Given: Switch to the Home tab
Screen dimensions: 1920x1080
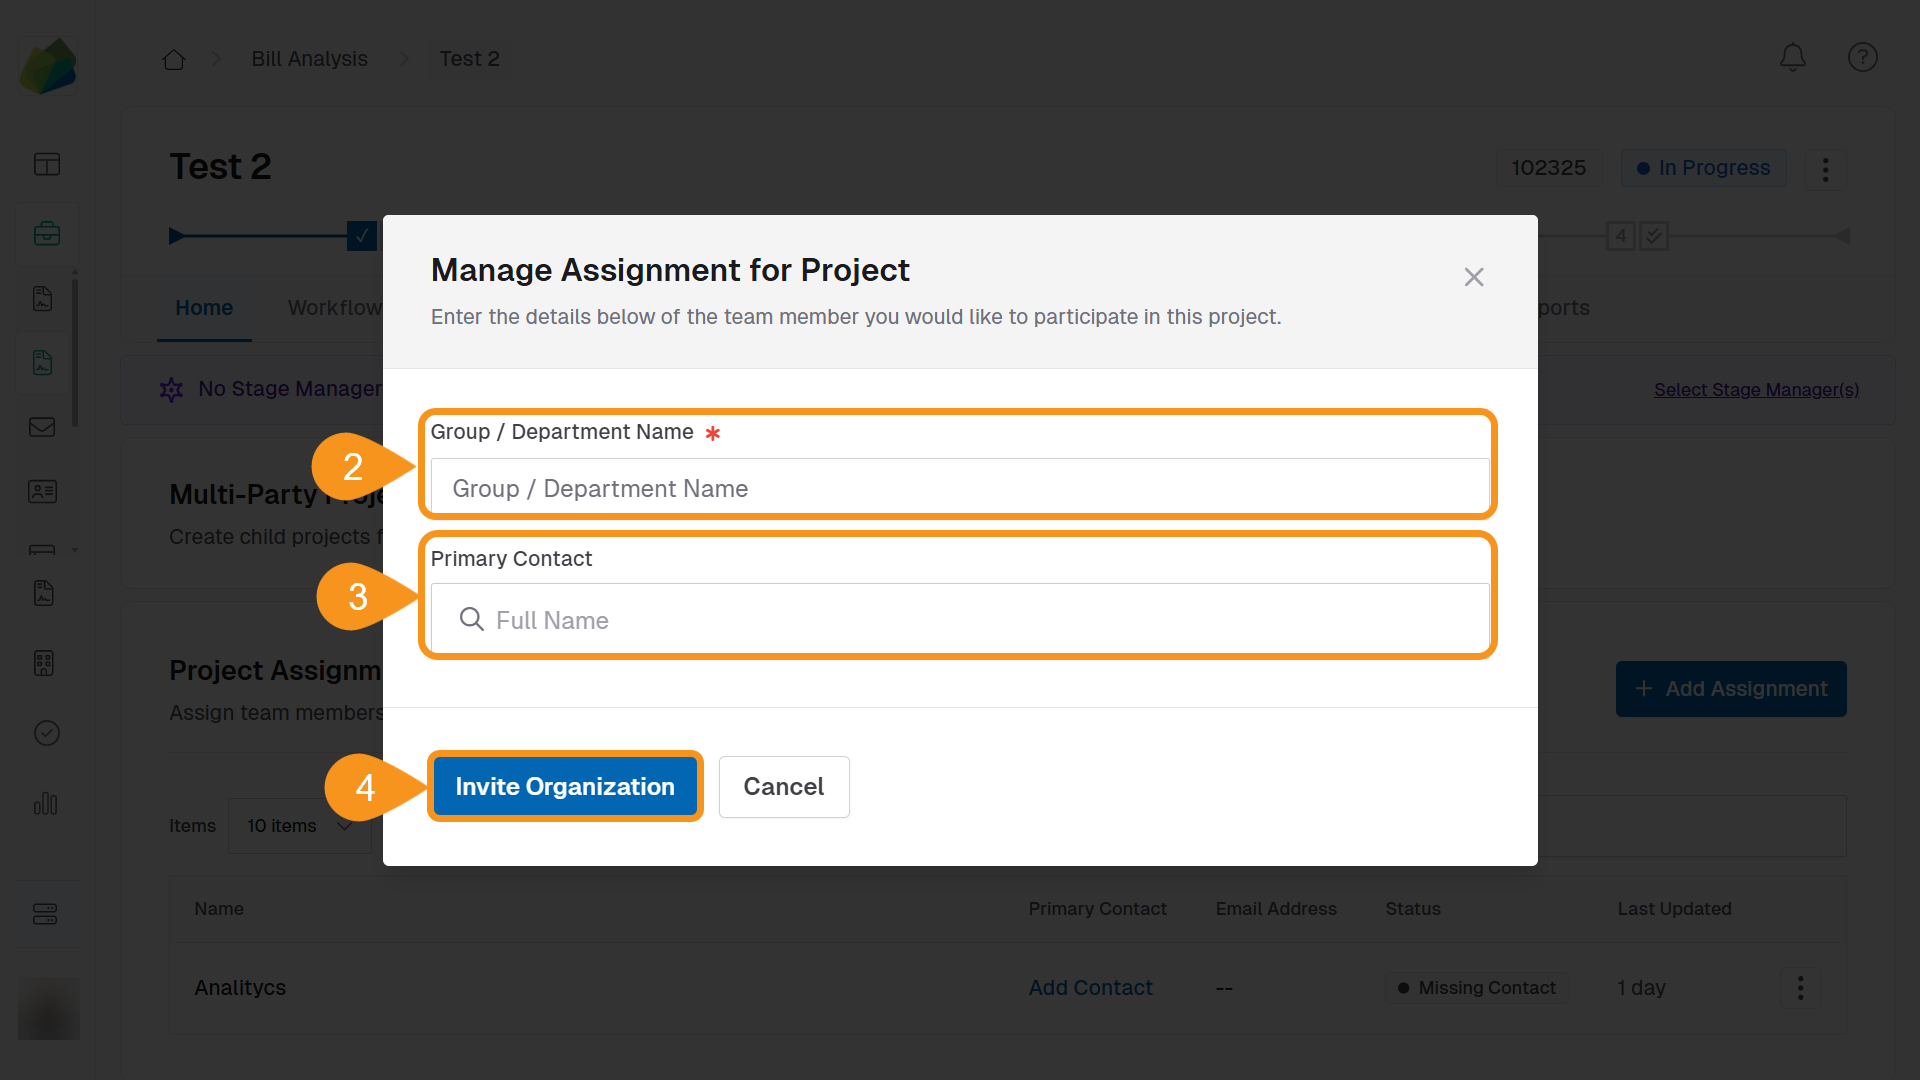Looking at the screenshot, I should (203, 307).
